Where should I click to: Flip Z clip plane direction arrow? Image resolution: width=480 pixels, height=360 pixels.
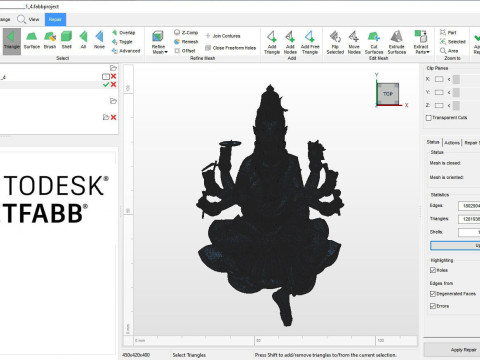click(449, 105)
